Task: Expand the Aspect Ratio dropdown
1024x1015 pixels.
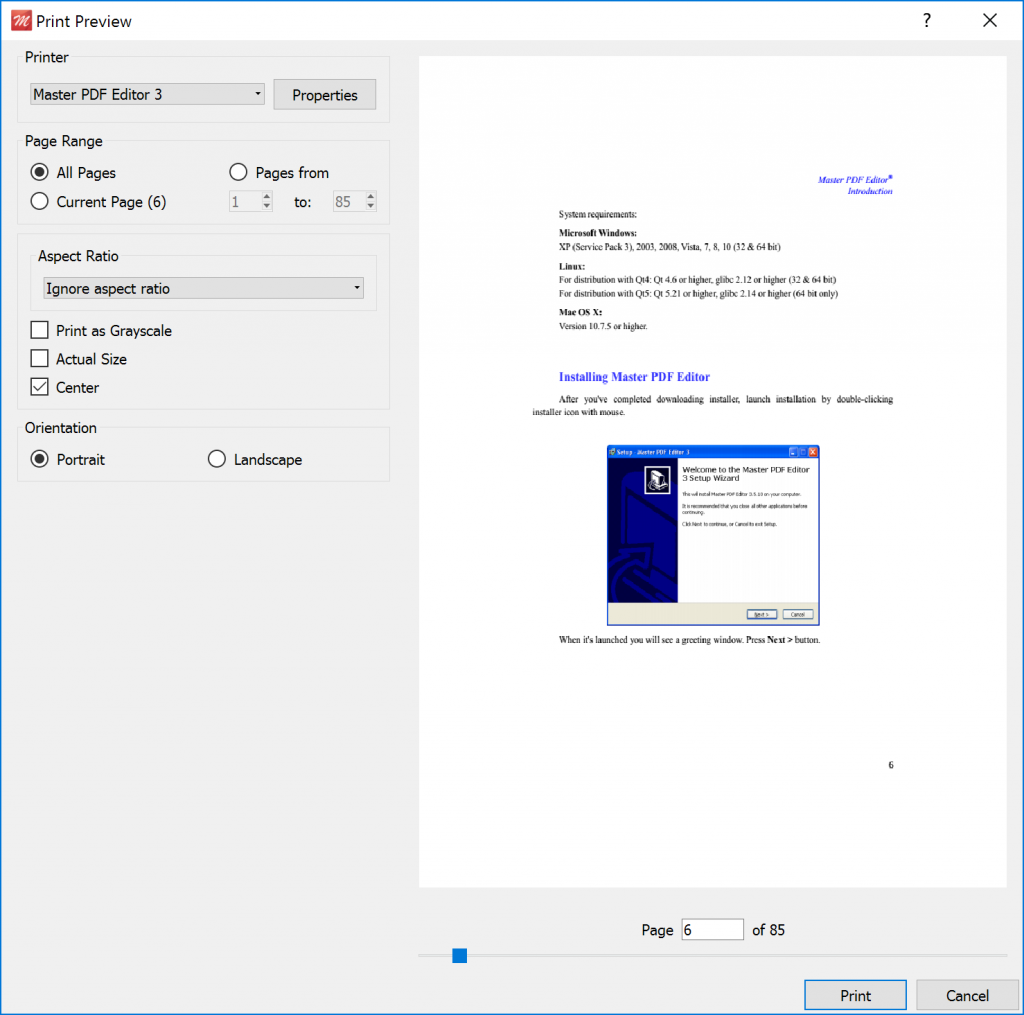Action: pos(204,289)
